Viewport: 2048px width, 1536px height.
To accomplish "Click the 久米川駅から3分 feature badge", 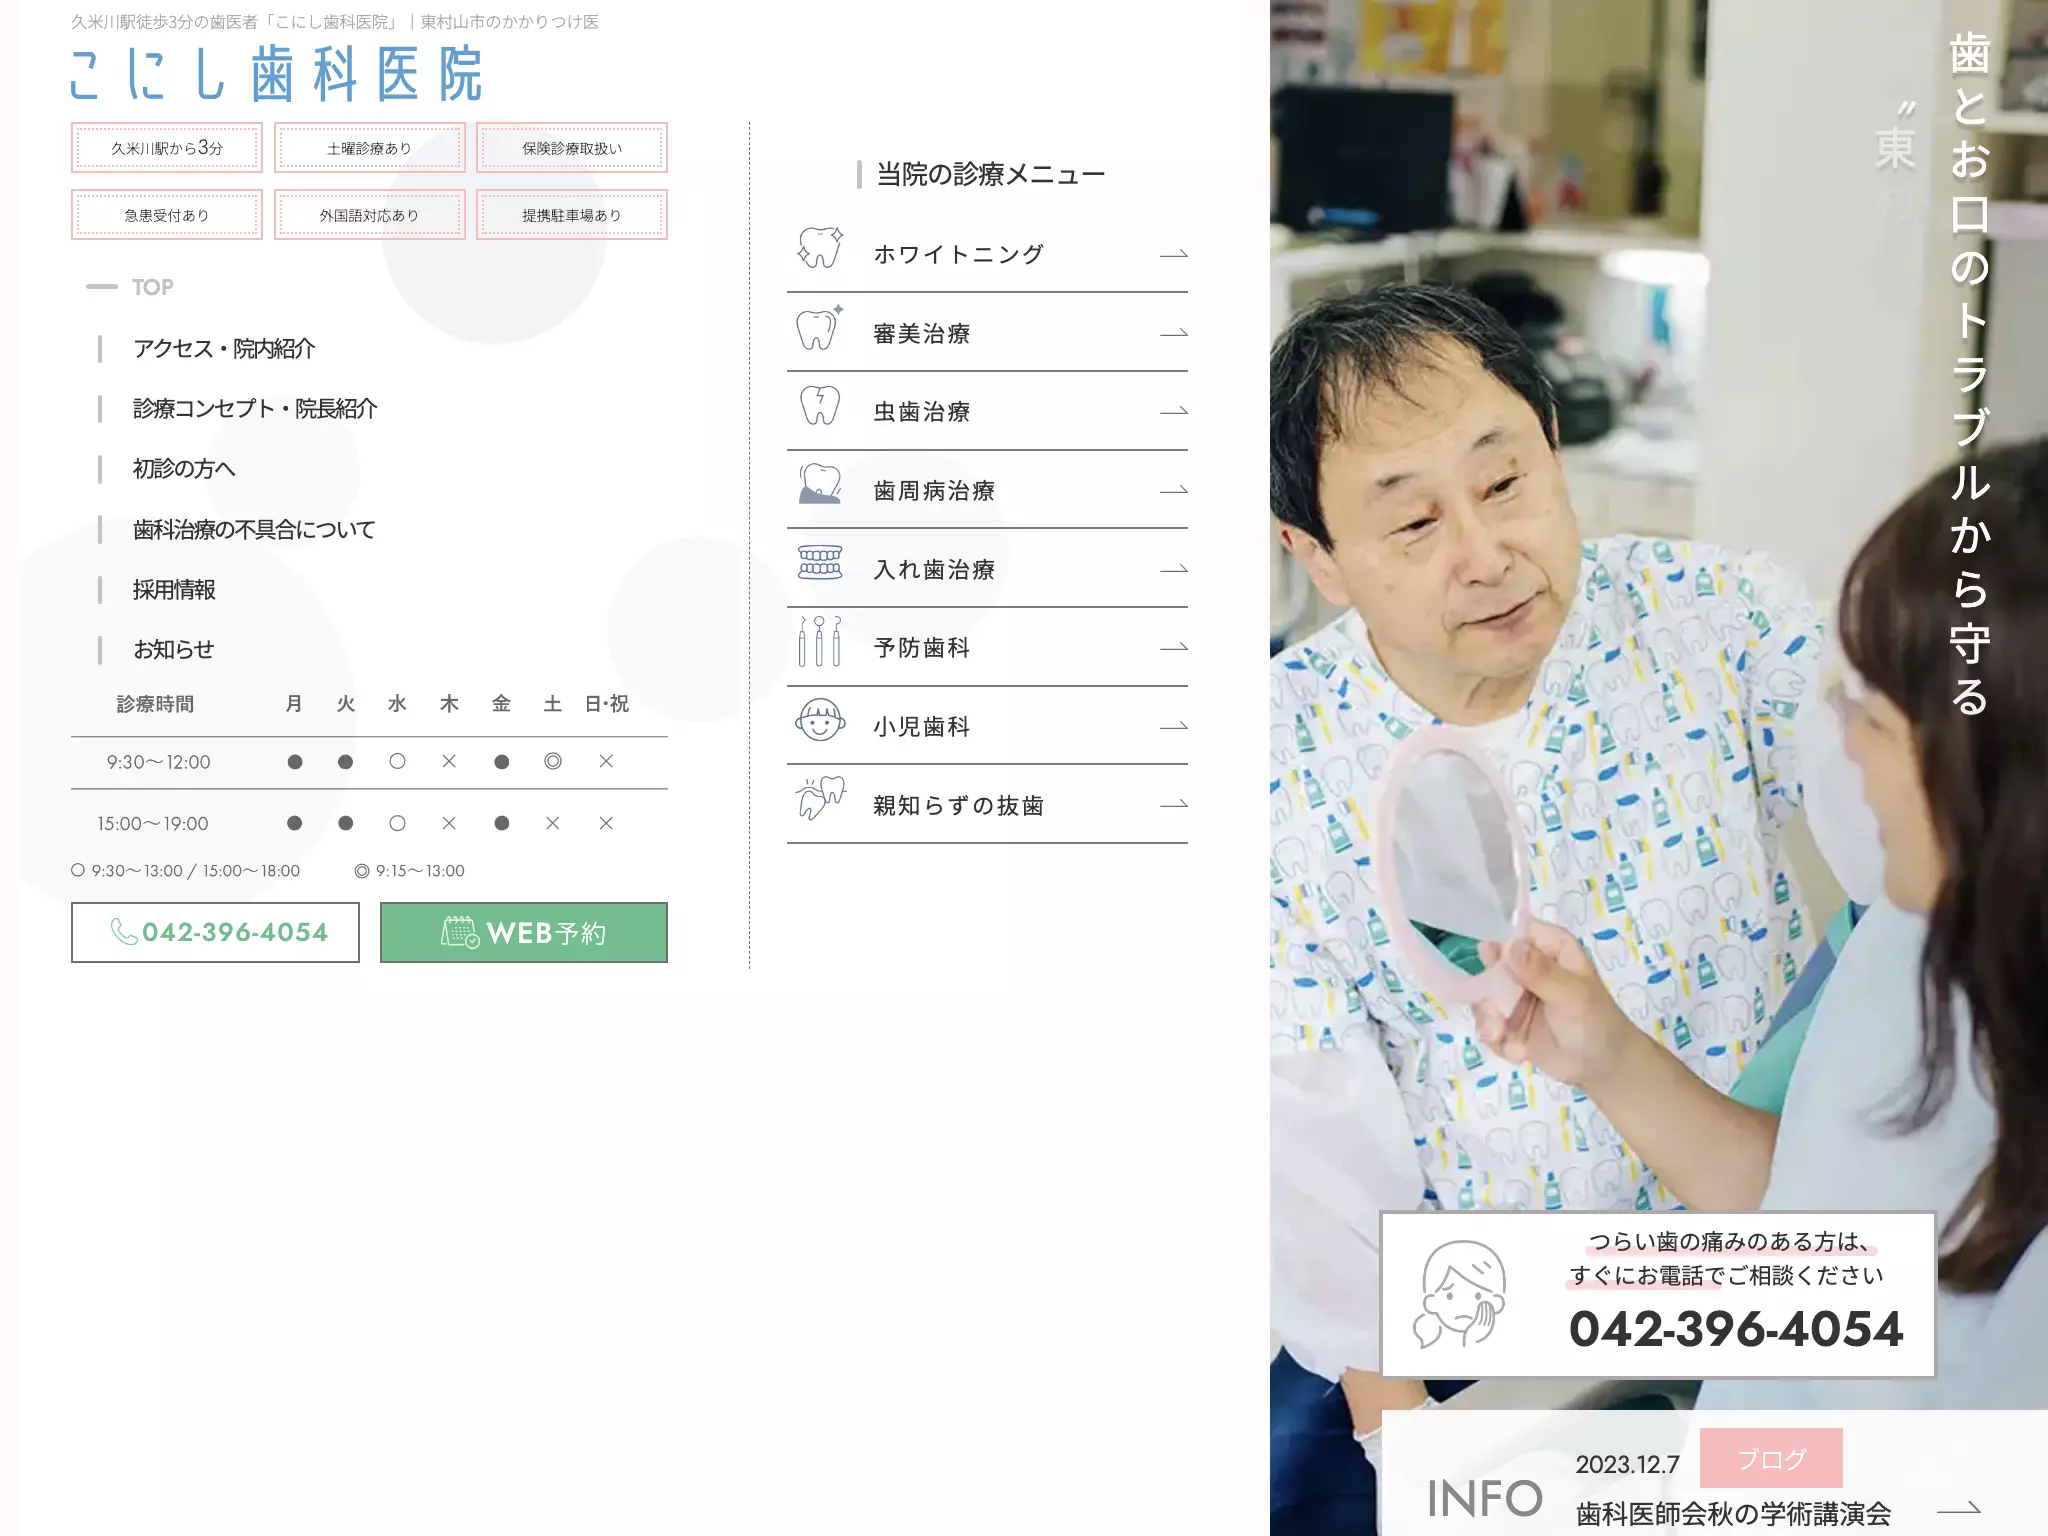I will 167,148.
